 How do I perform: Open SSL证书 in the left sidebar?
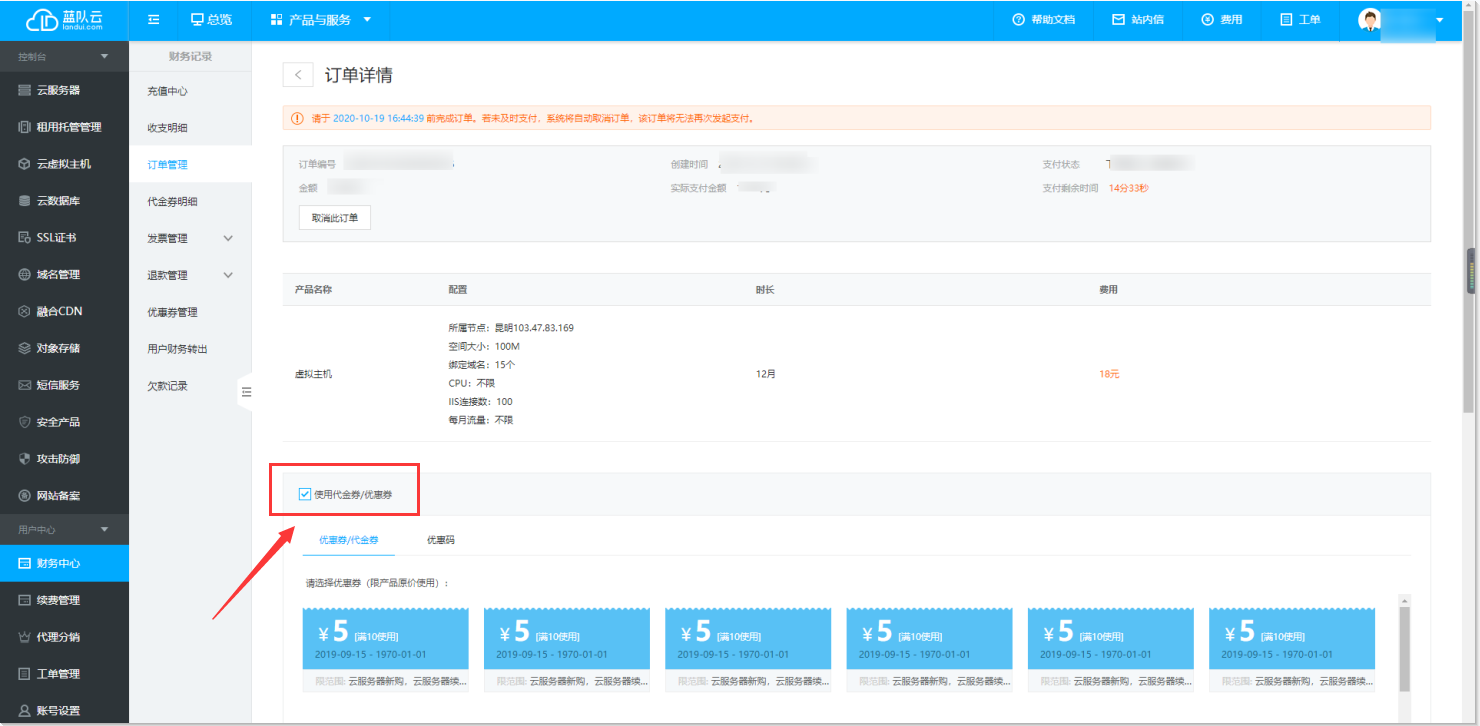(x=56, y=237)
